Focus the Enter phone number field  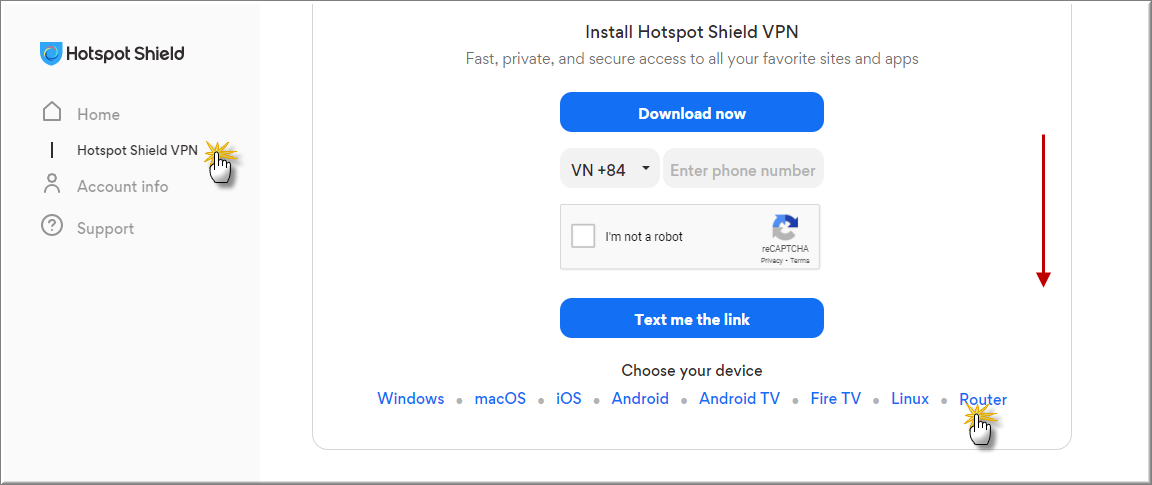pos(744,168)
